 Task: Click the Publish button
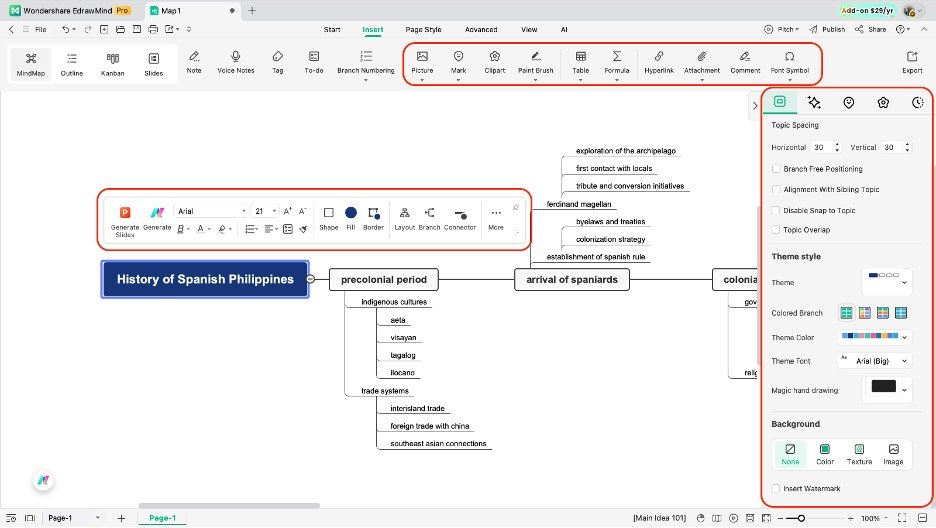click(x=827, y=29)
